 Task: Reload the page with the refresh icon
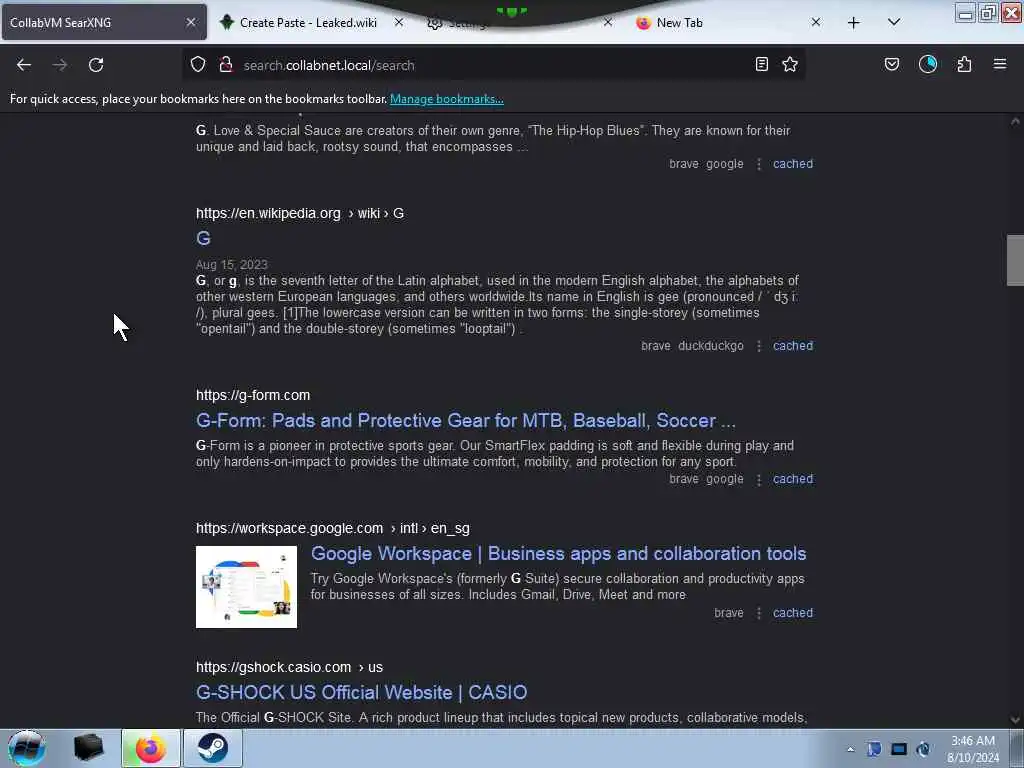click(x=96, y=65)
